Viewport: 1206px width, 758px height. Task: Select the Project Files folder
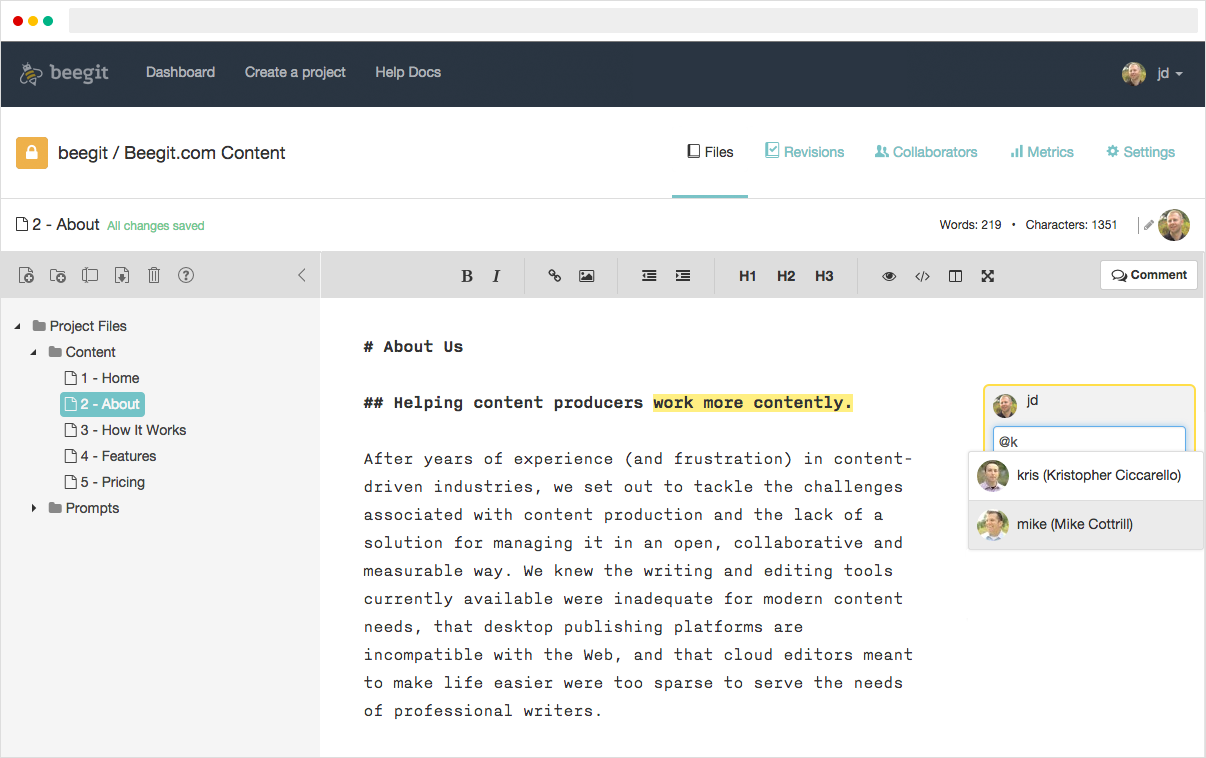80,326
